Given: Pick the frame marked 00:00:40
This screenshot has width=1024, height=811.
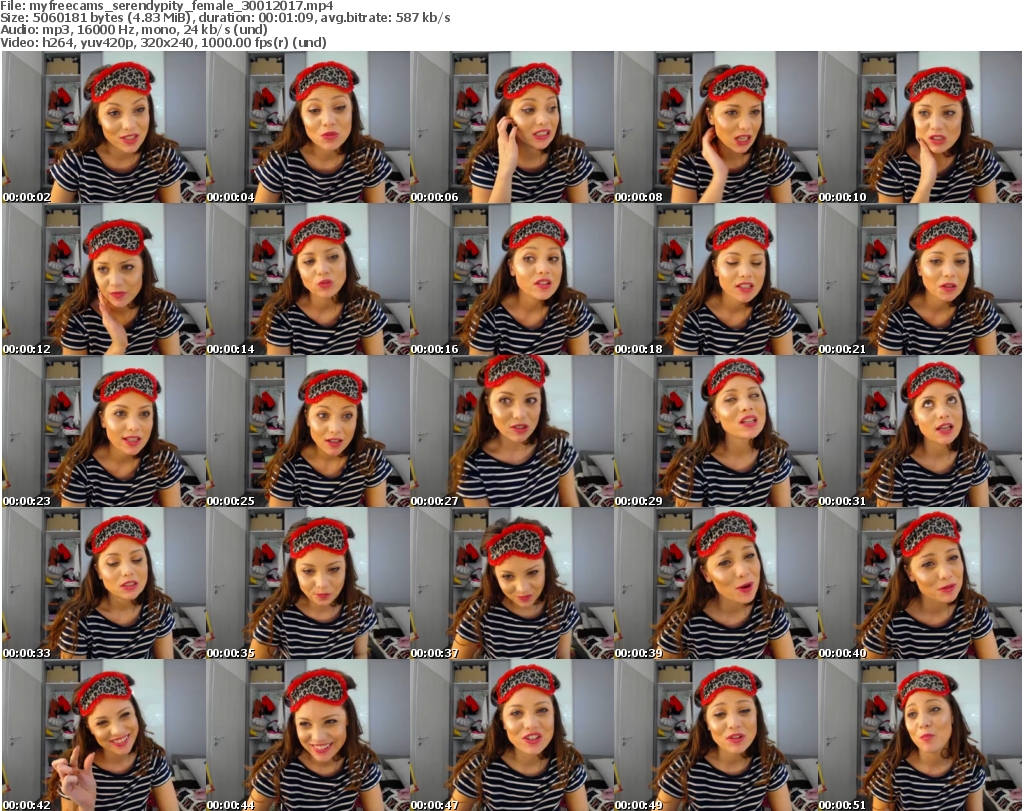Looking at the screenshot, I should (920, 584).
